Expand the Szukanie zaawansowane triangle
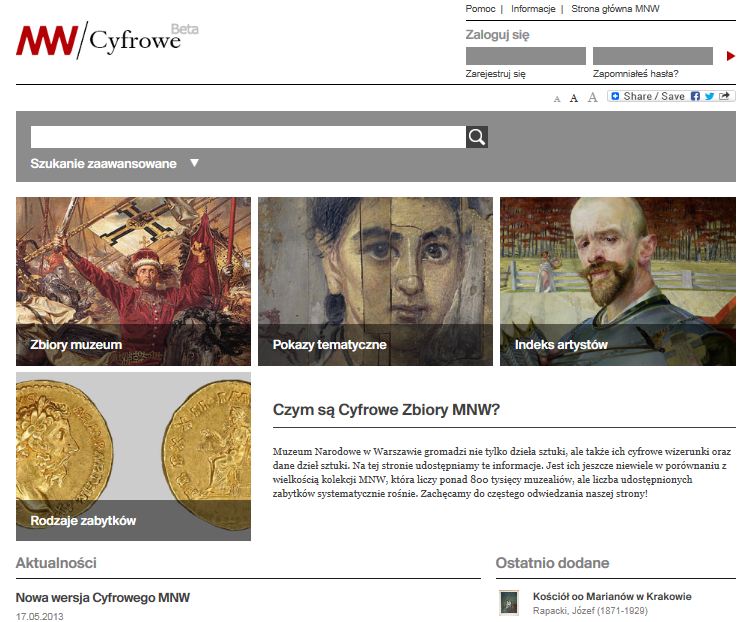This screenshot has height=622, width=752. pos(194,163)
